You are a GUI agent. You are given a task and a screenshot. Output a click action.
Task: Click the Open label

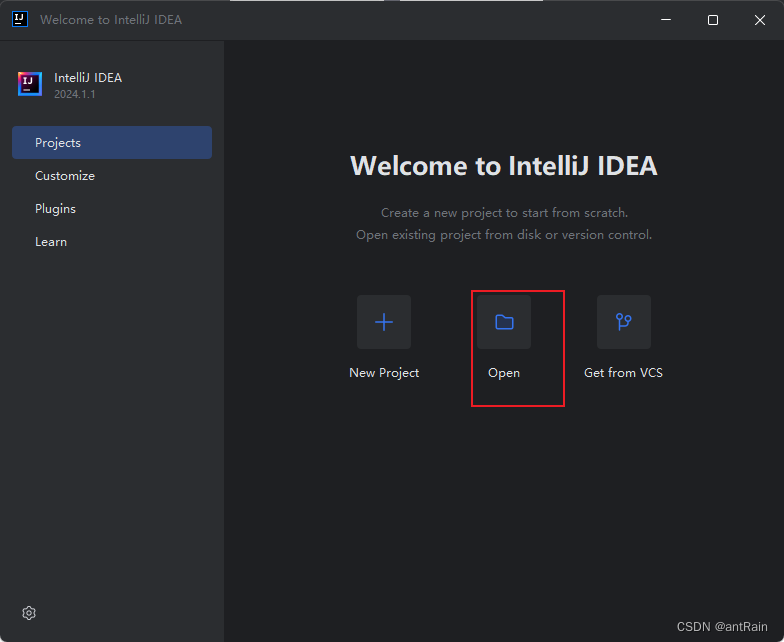point(504,373)
